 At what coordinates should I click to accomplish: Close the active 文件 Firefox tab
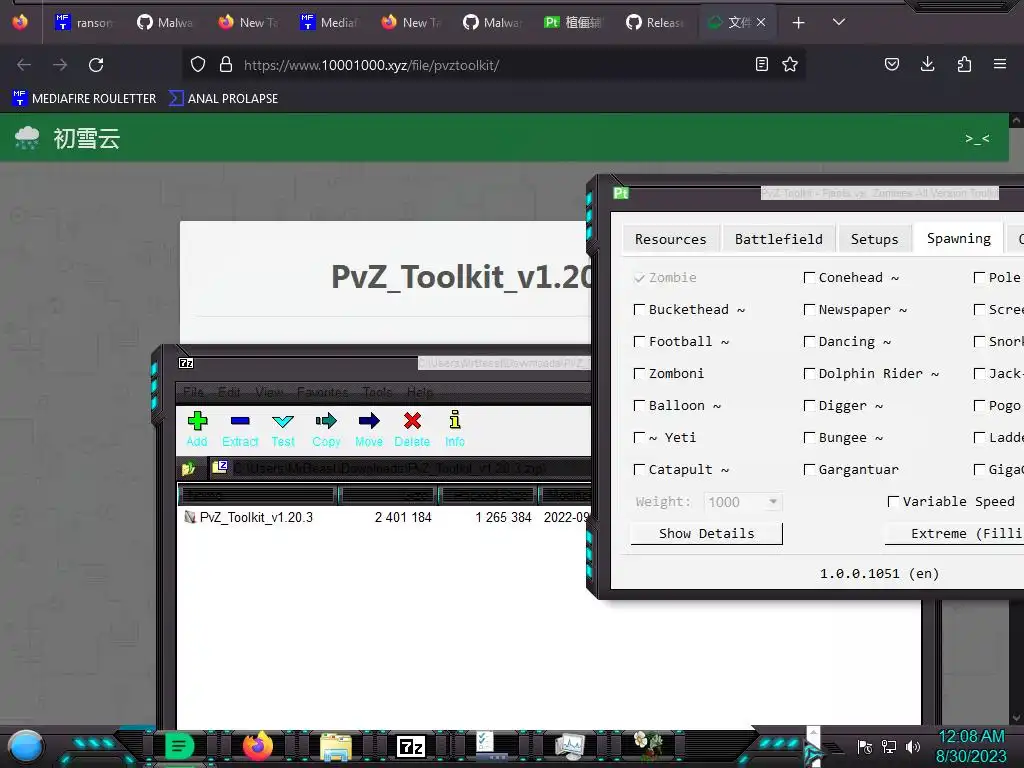pos(761,22)
